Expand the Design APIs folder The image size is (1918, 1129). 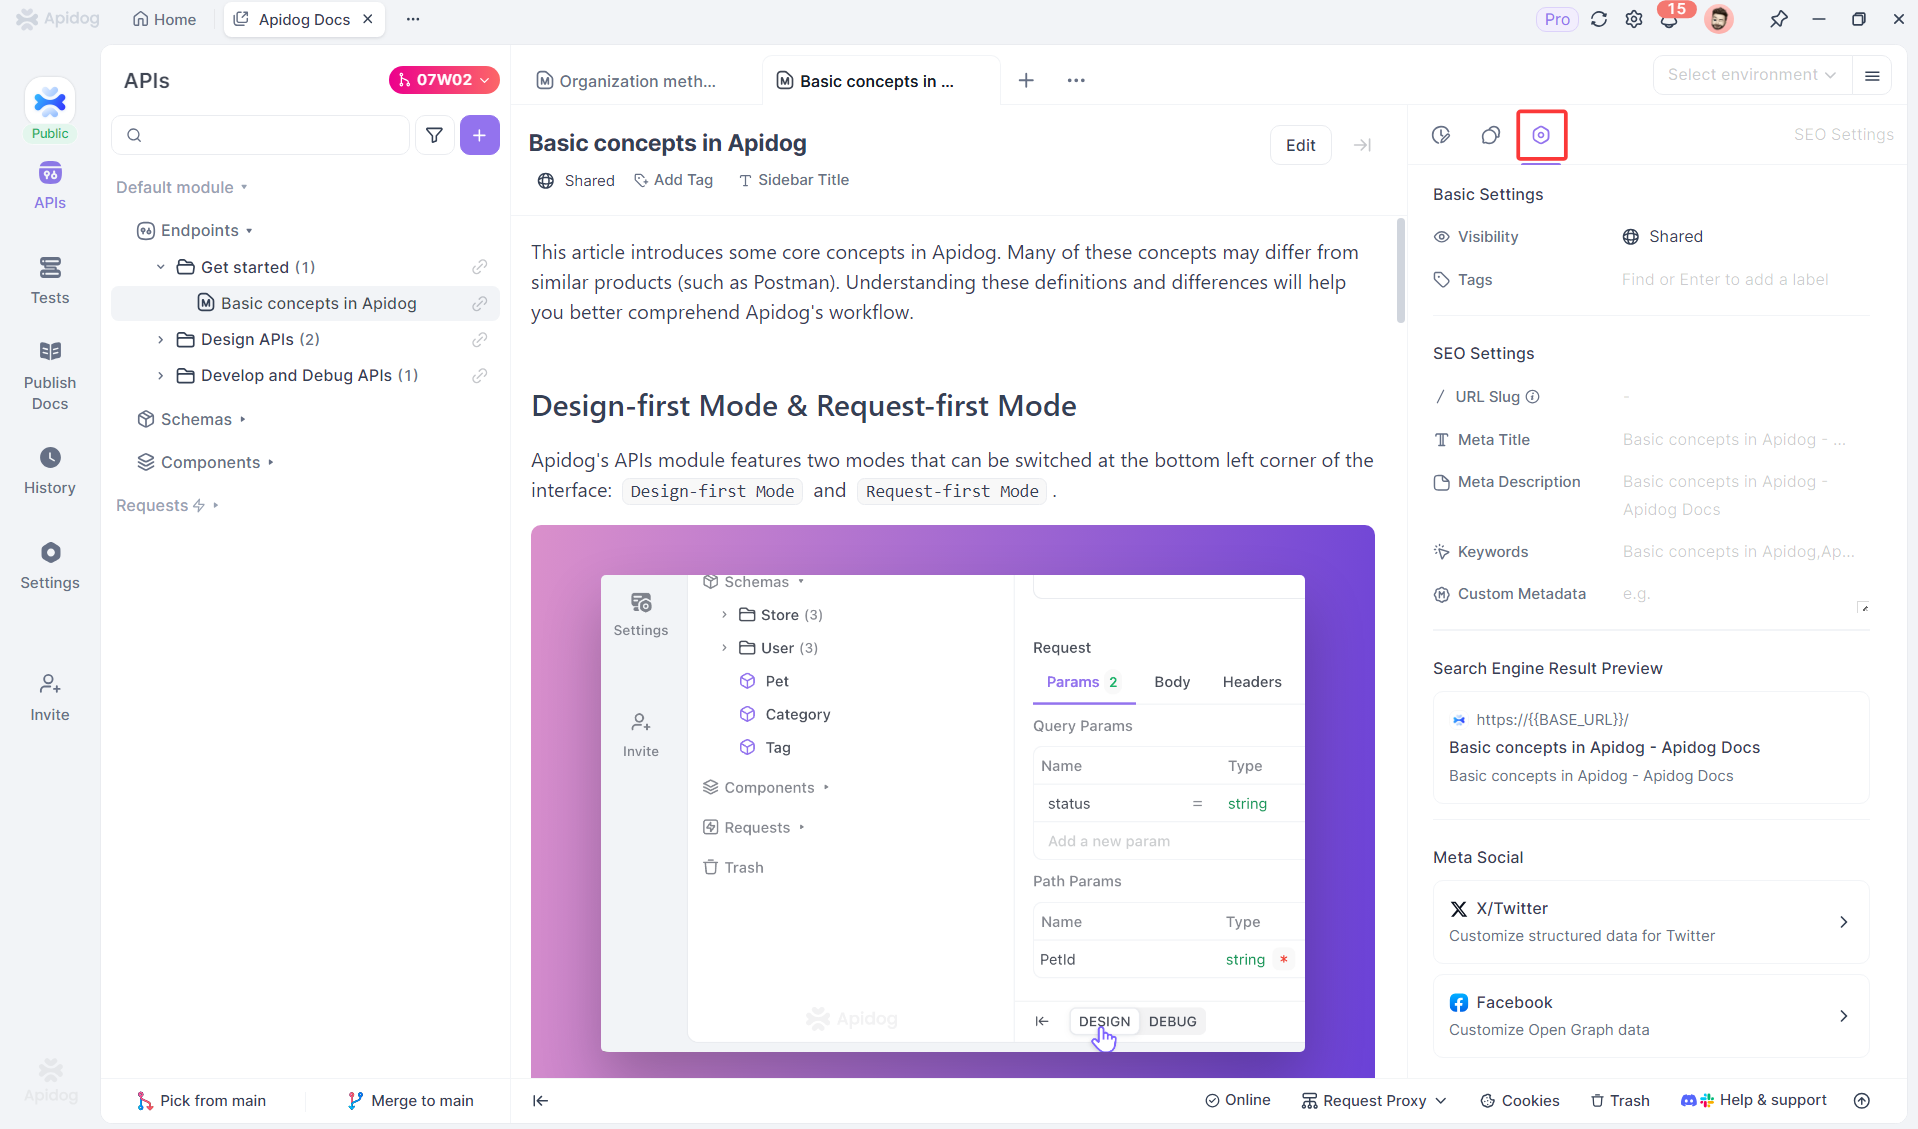[x=160, y=340]
